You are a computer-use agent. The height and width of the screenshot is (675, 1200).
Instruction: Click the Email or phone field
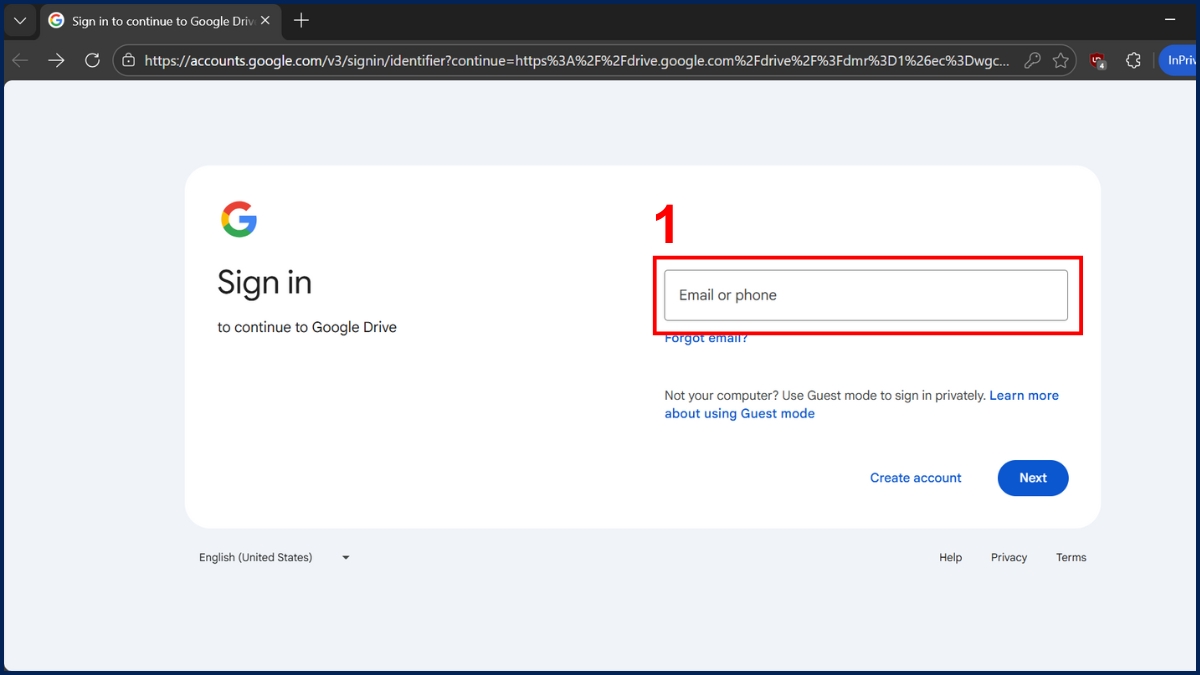point(865,295)
